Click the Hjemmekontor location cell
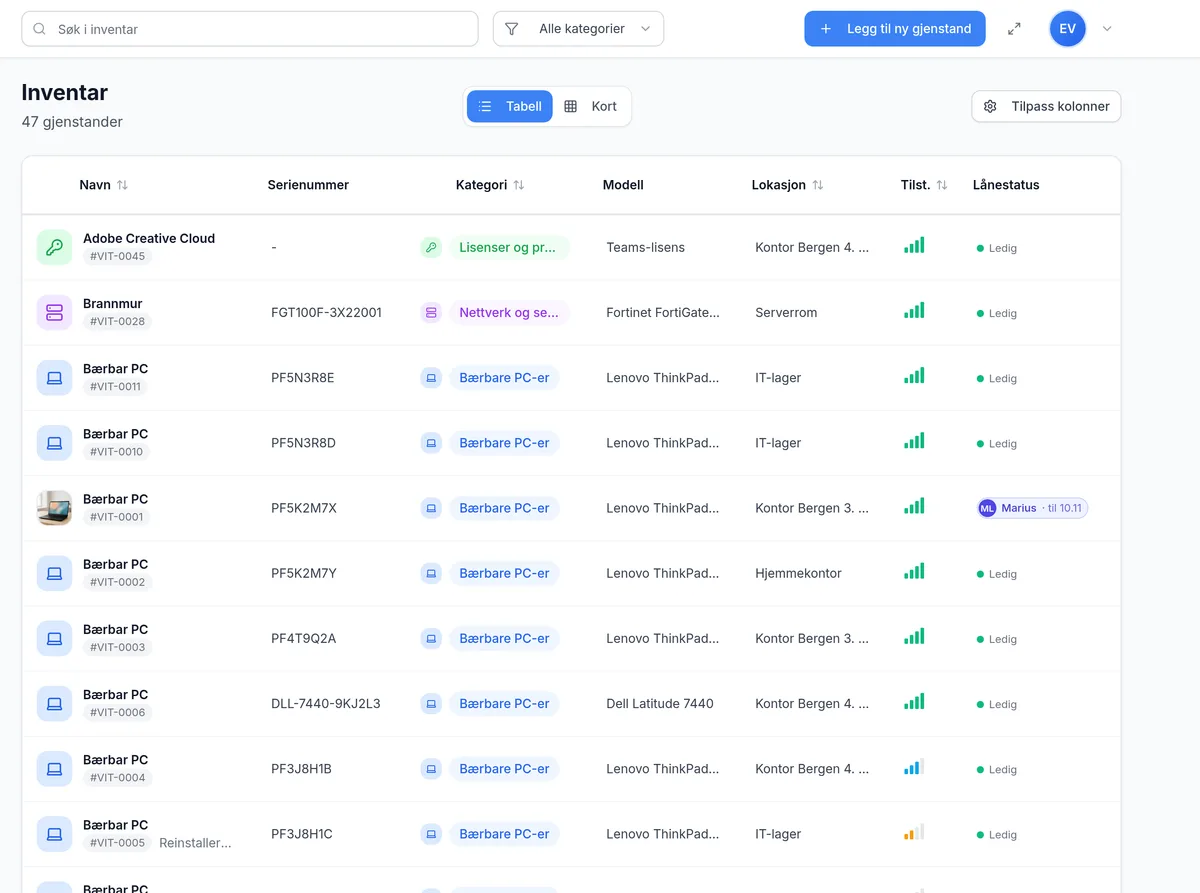 coord(798,573)
